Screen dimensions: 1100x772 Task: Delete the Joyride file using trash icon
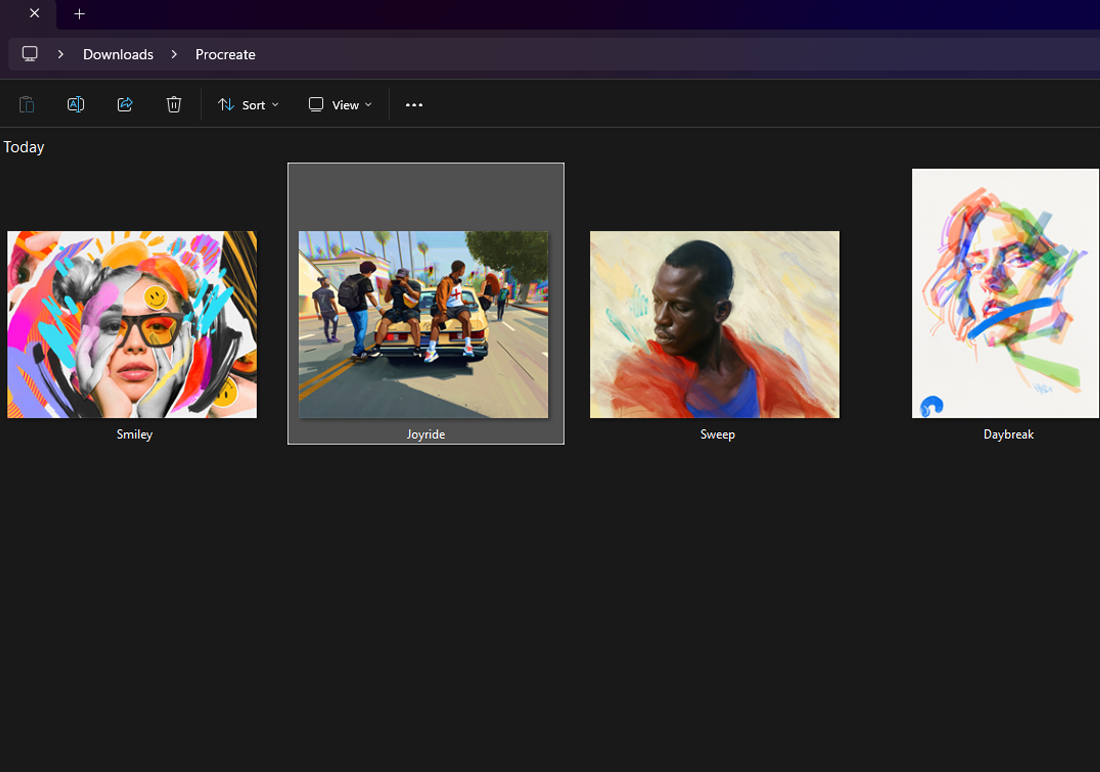click(173, 104)
